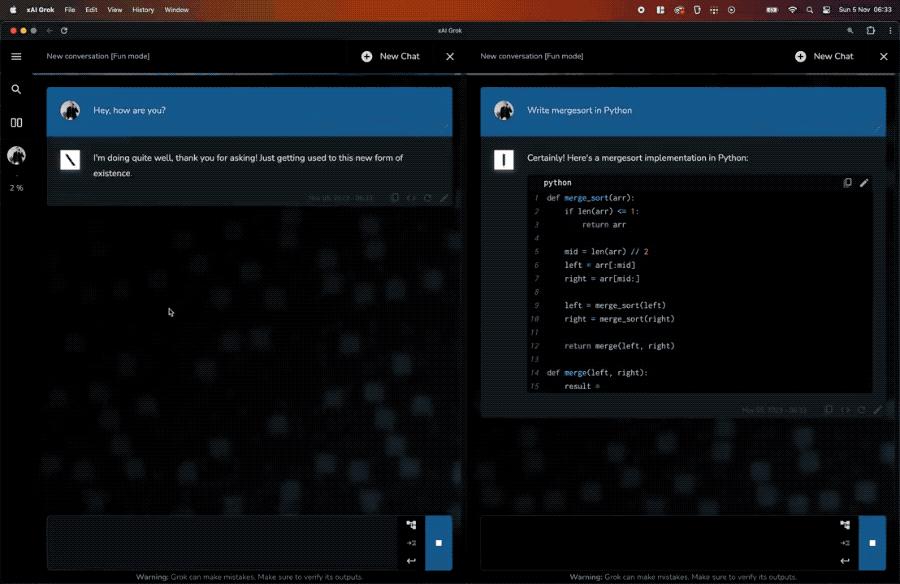Open the History menu in menu bar
The width and height of the screenshot is (900, 584).
coord(143,9)
